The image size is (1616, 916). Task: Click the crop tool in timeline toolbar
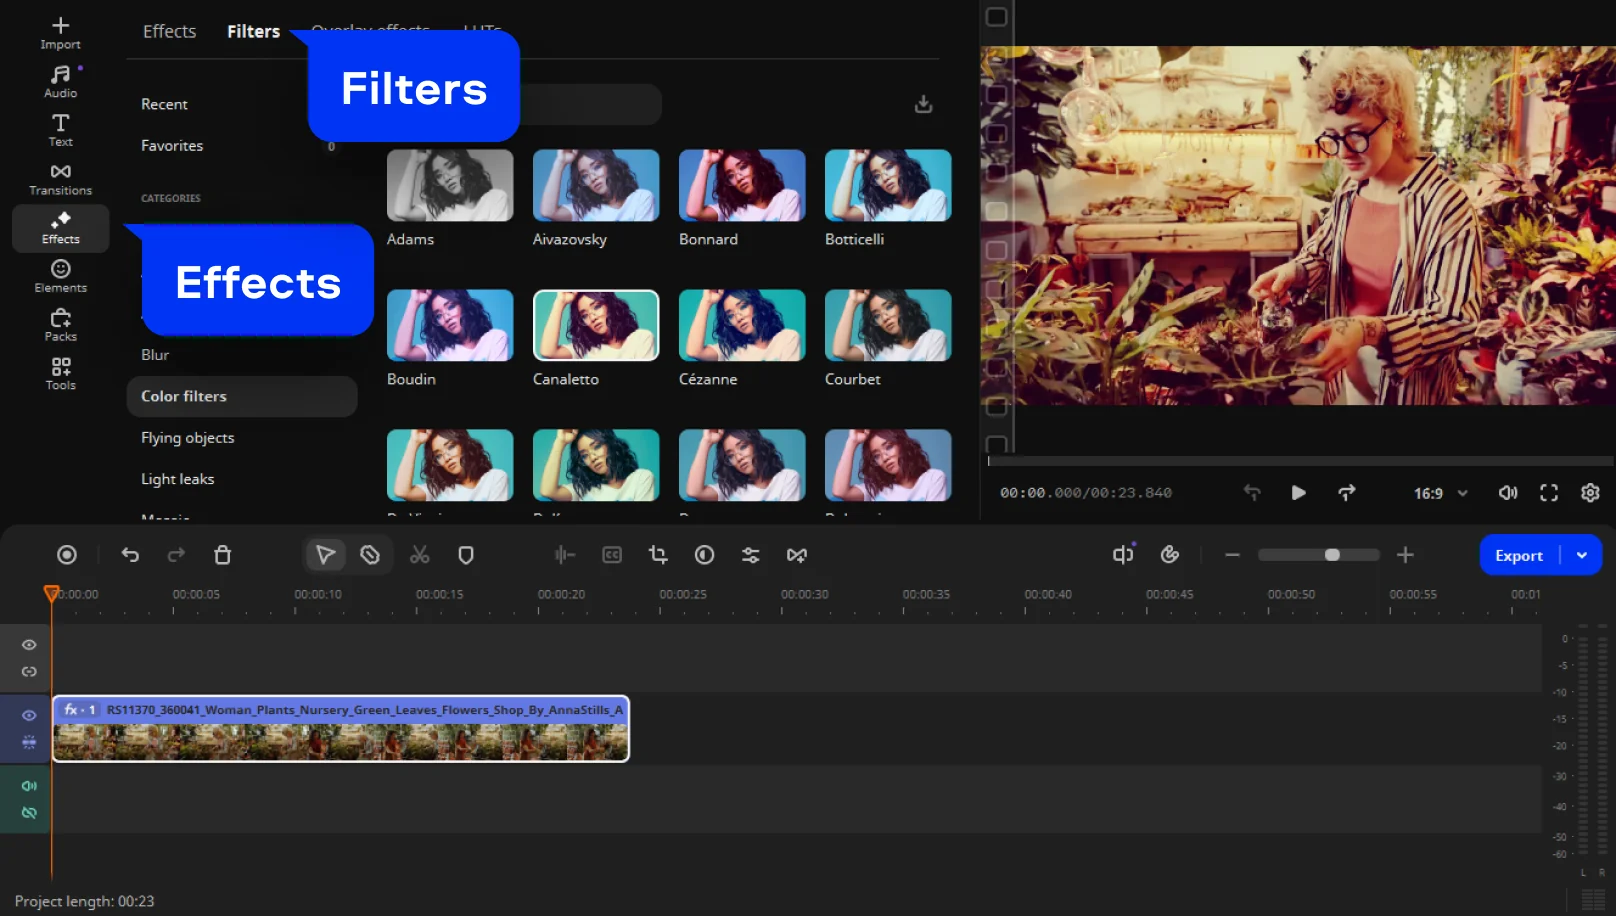(658, 555)
